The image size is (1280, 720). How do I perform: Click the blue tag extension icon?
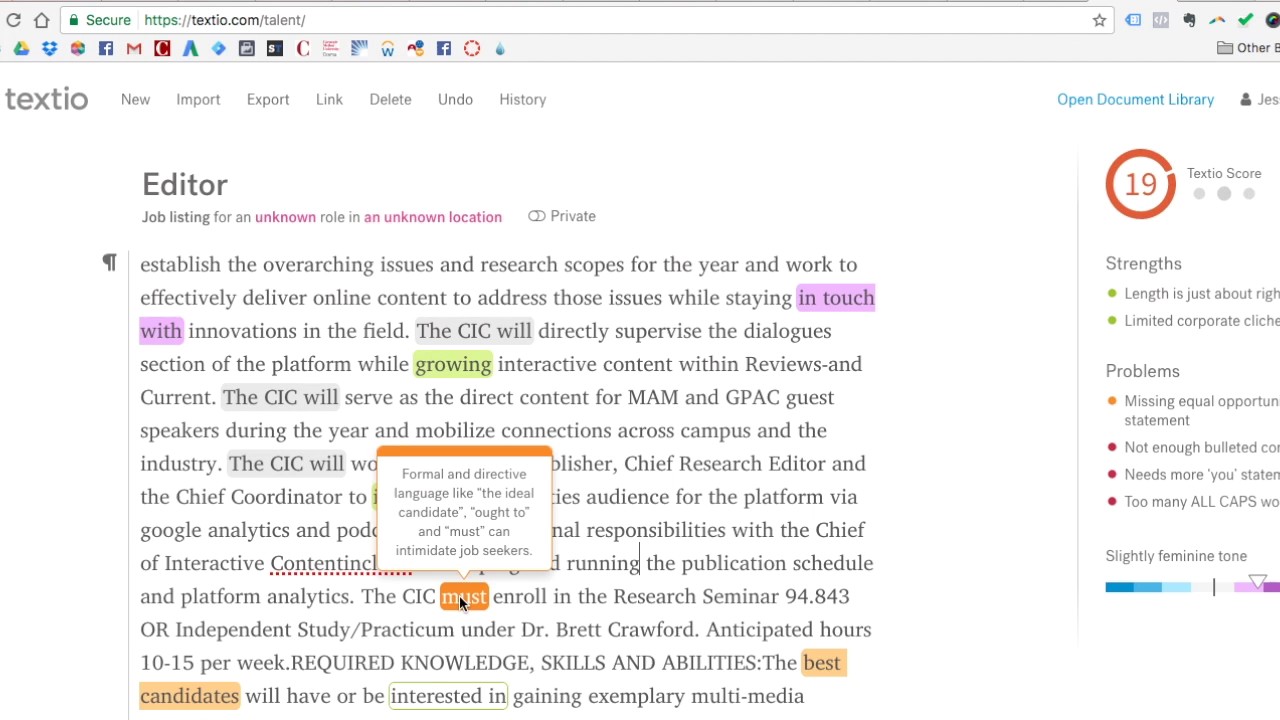point(1133,20)
